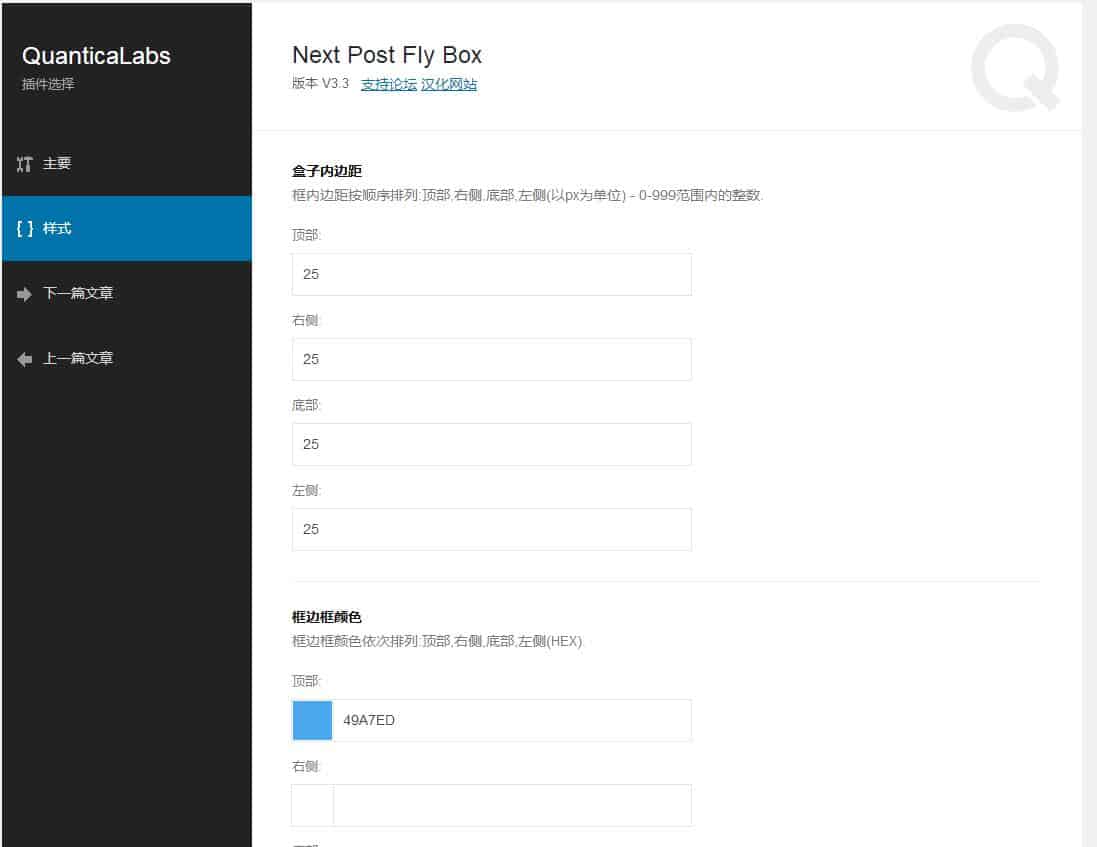The image size is (1097, 847).
Task: Click the 盒子内边距 section heading
Action: pos(327,171)
